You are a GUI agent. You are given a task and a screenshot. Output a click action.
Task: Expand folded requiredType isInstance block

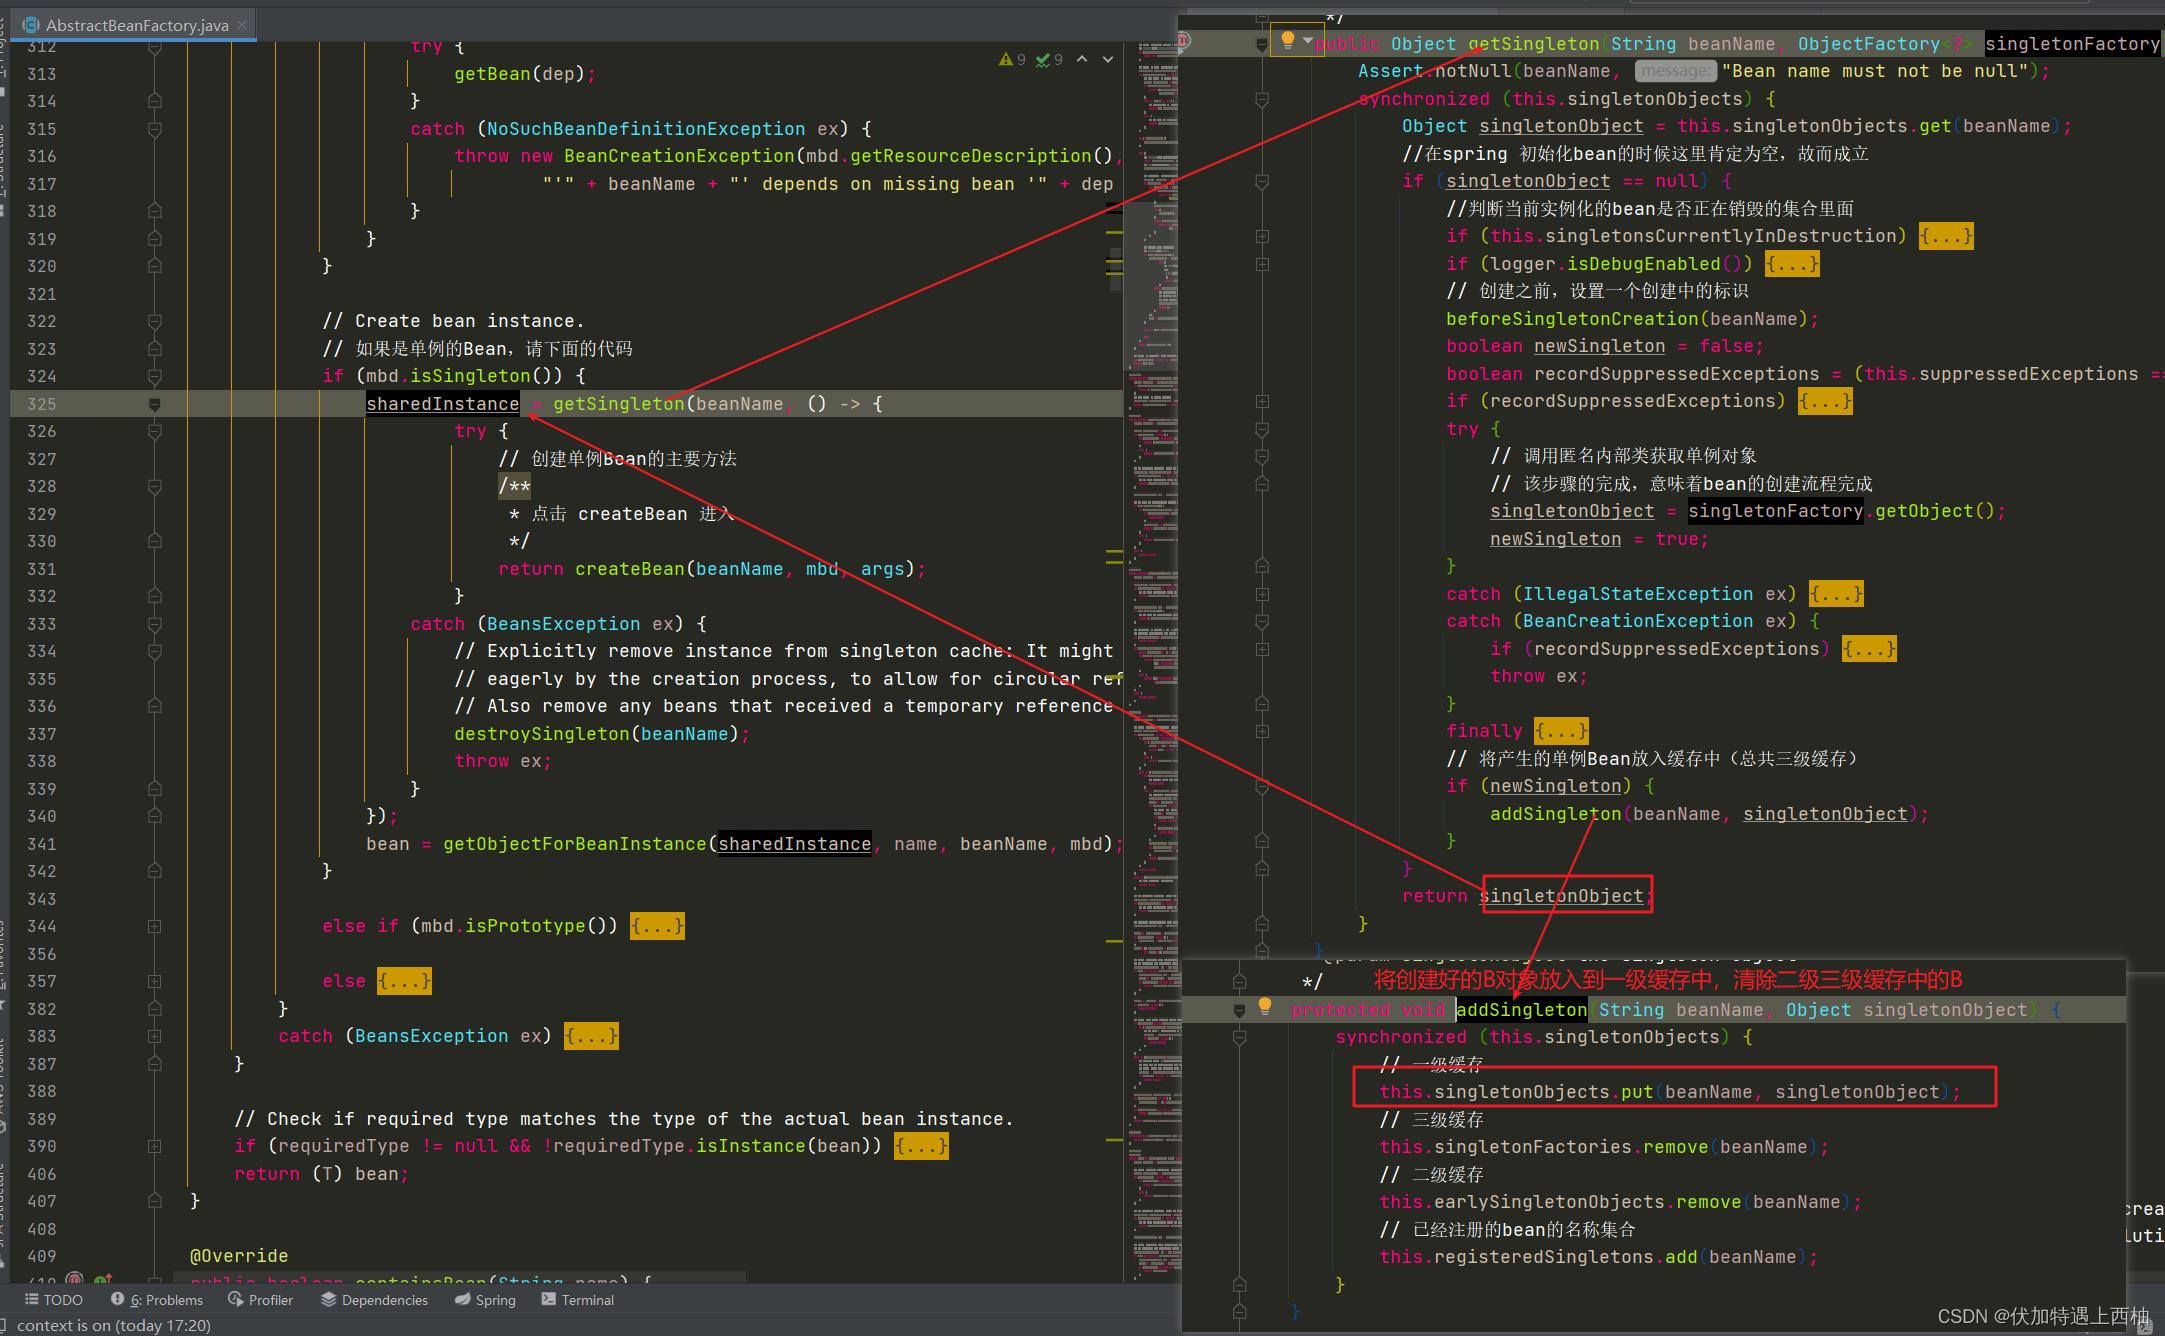coord(921,1146)
